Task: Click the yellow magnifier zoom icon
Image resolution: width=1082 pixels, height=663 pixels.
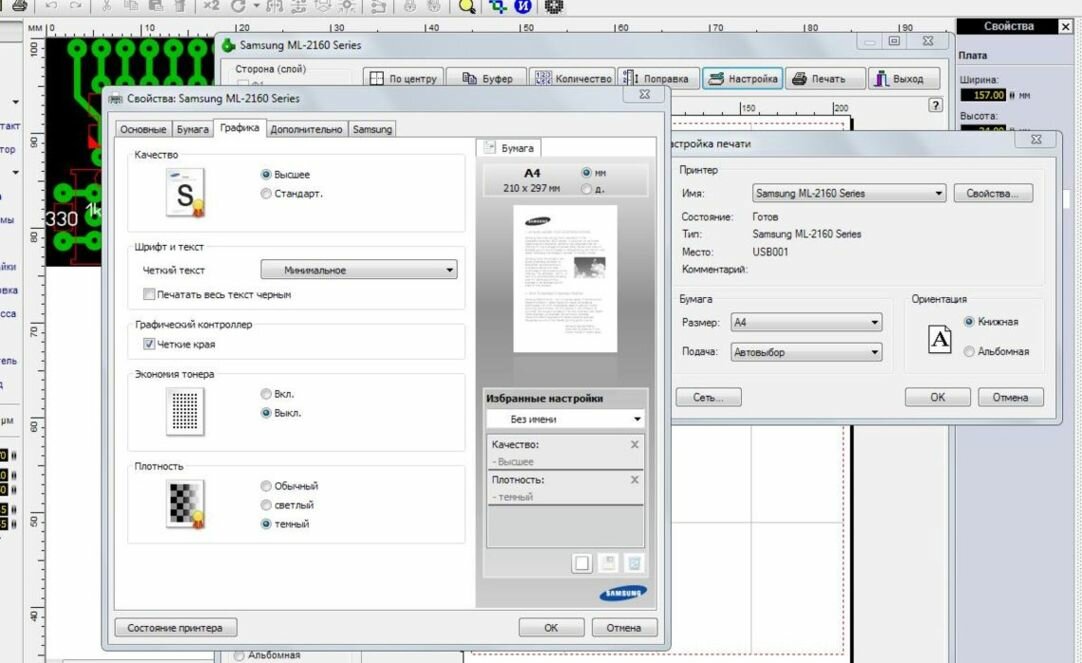Action: (467, 6)
